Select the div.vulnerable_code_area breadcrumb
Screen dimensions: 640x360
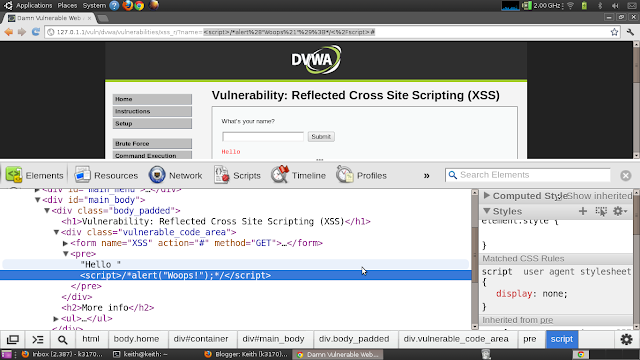coord(456,339)
